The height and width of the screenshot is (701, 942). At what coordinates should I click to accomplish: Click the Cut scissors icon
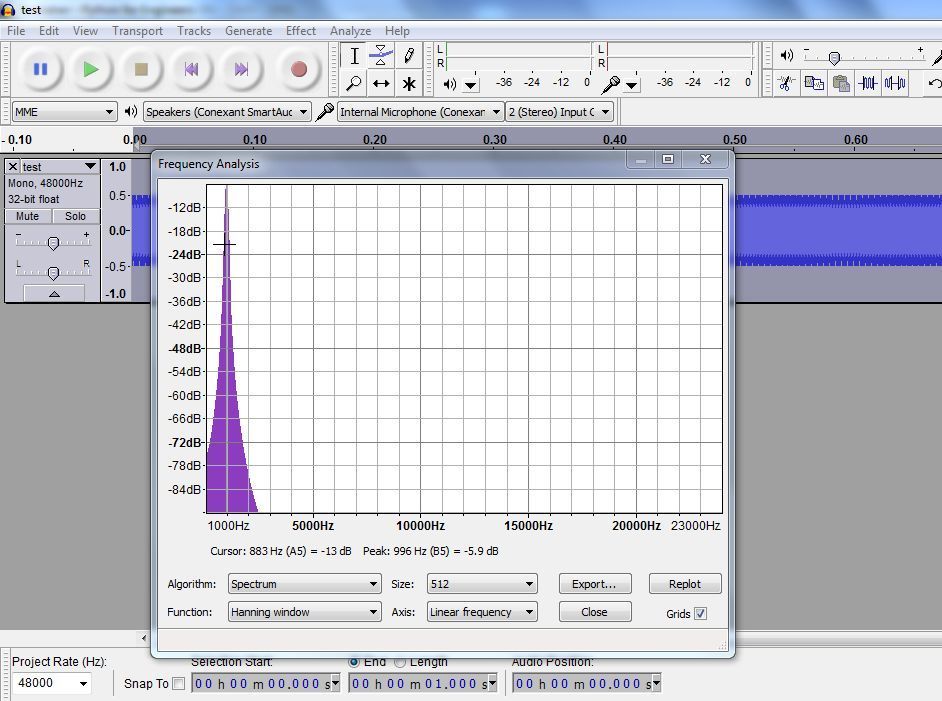[785, 83]
